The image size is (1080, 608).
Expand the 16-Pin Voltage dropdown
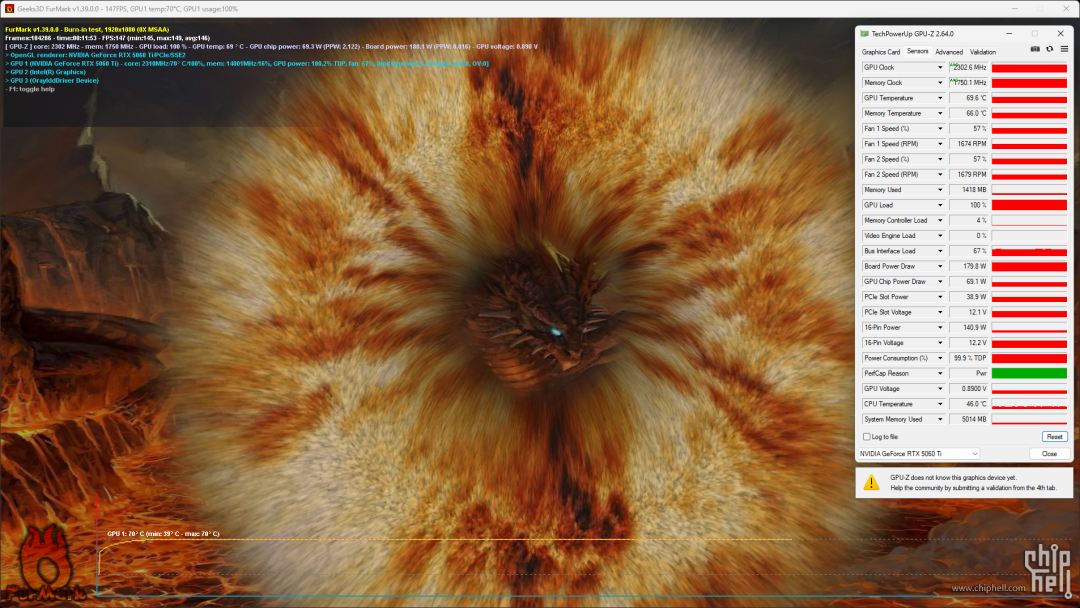[x=939, y=343]
